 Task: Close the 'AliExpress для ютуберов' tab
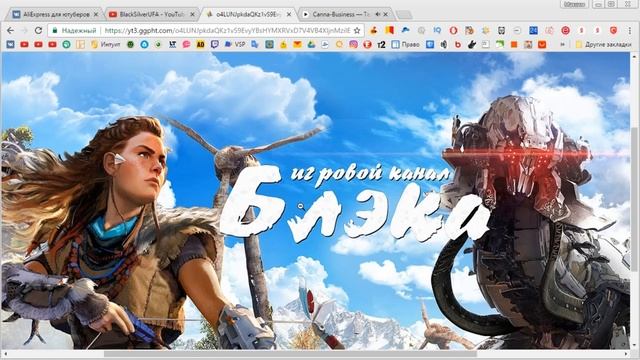click(96, 14)
